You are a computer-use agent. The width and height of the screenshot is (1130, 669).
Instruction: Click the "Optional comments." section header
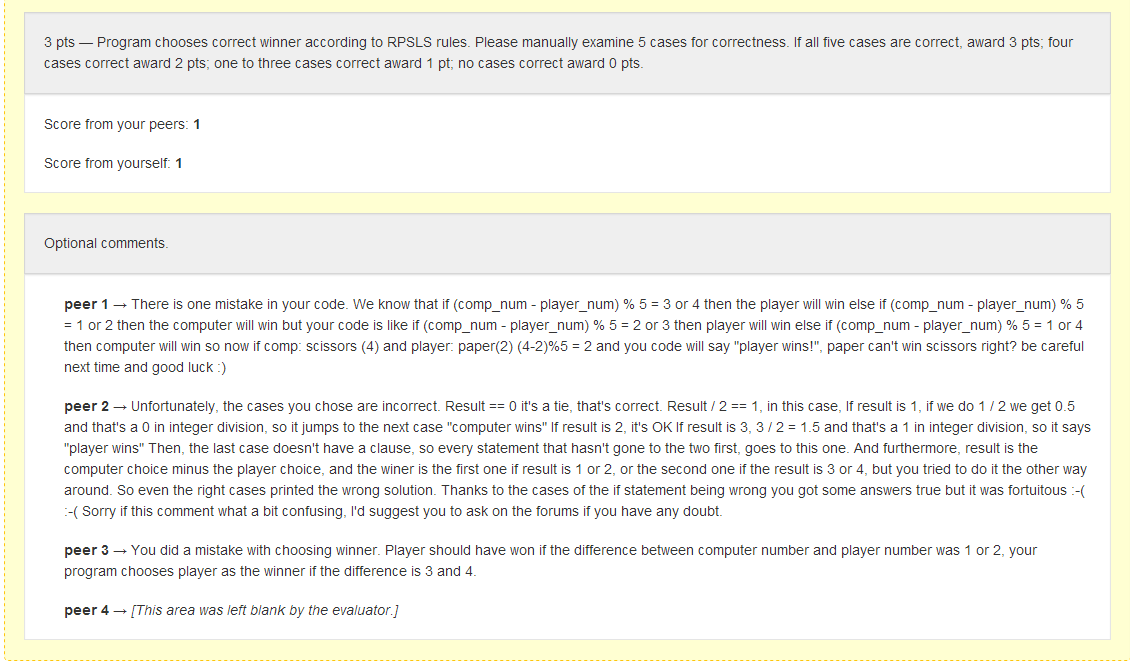pyautogui.click(x=106, y=243)
